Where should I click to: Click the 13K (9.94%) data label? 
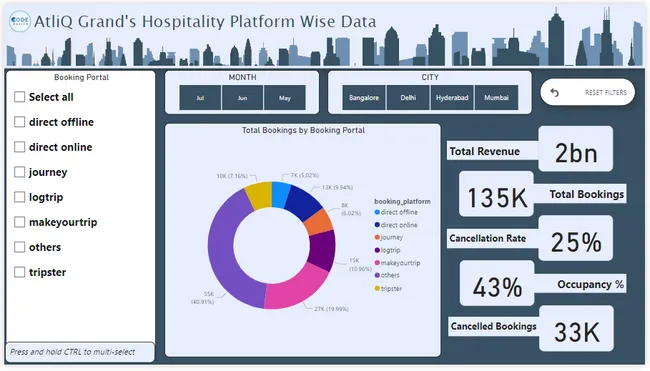pyautogui.click(x=337, y=187)
